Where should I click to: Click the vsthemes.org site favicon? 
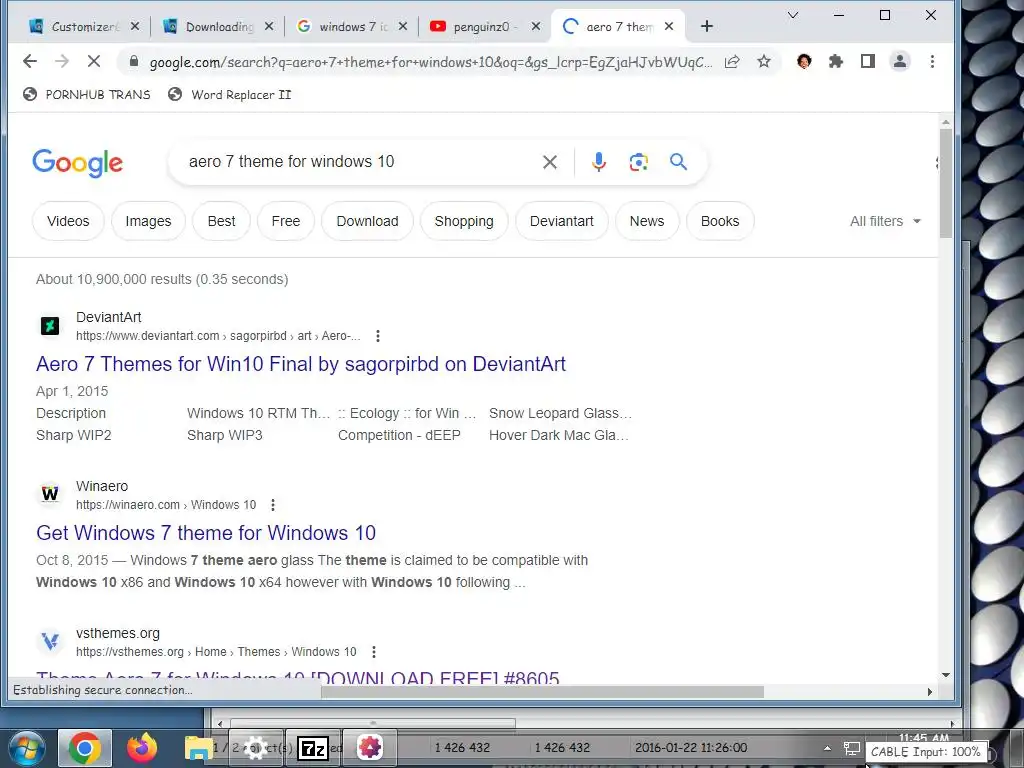point(50,641)
